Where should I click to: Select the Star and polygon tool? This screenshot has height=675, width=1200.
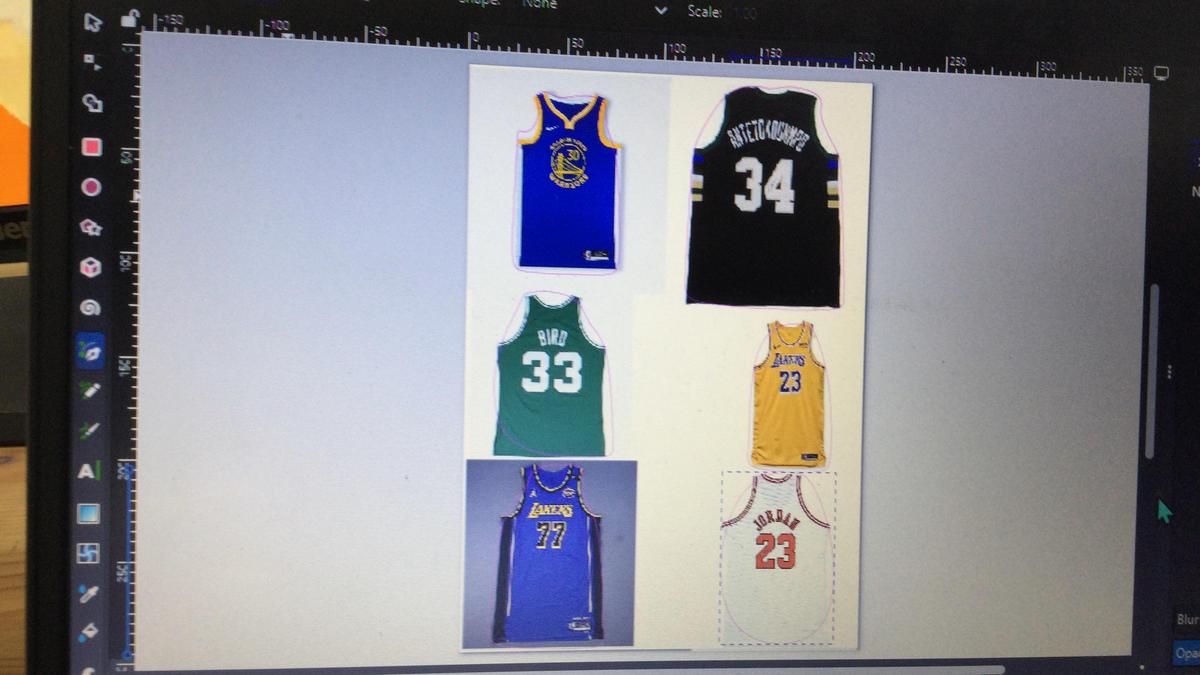pos(91,227)
